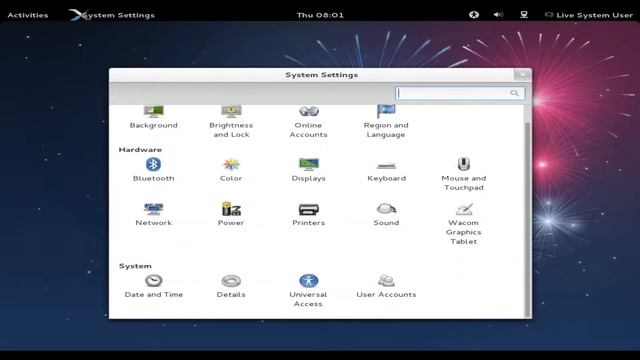This screenshot has width=640, height=360.
Task: Click the settings window vertical scrollbar
Action: tap(527, 219)
